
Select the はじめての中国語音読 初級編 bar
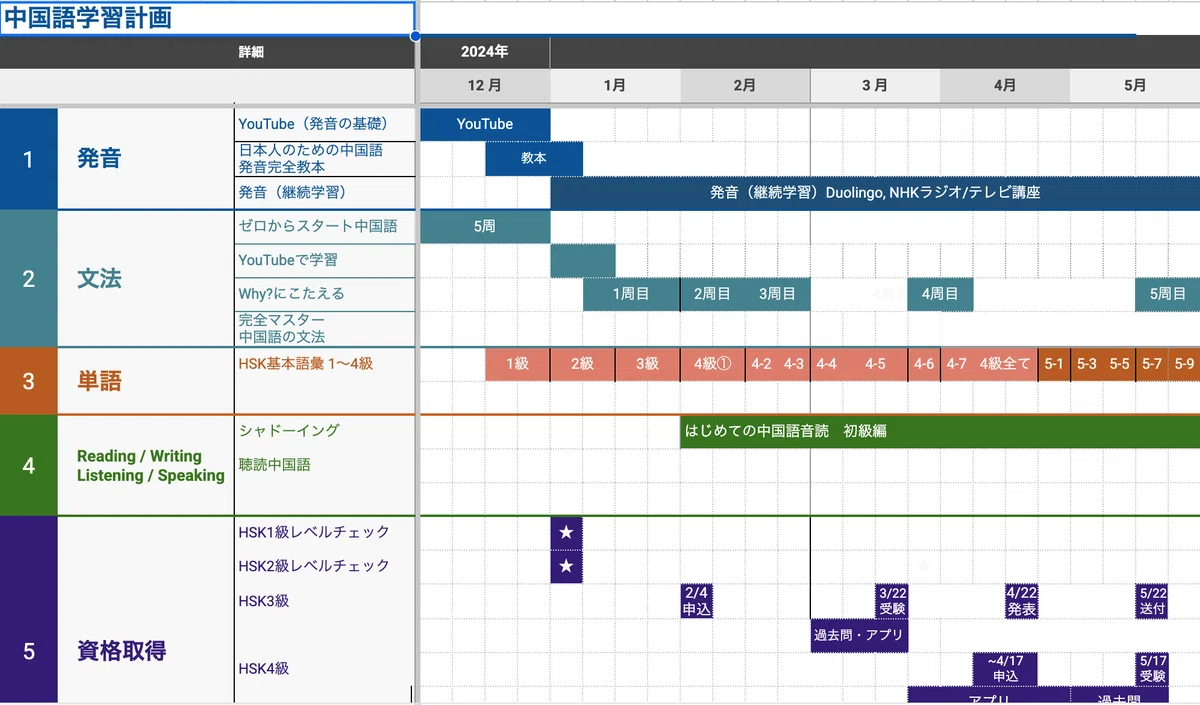click(940, 432)
